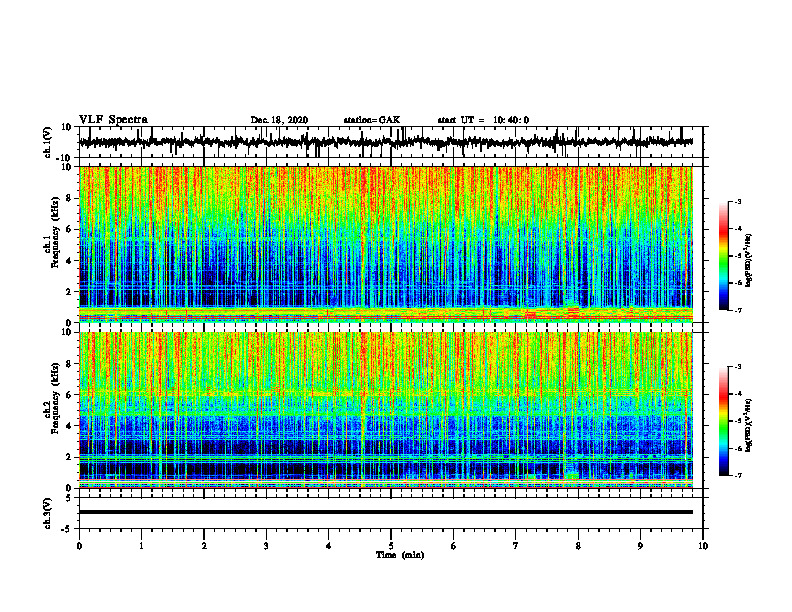Click time axis tick label "0"
Screen dimensions: 792x612
tap(79, 546)
